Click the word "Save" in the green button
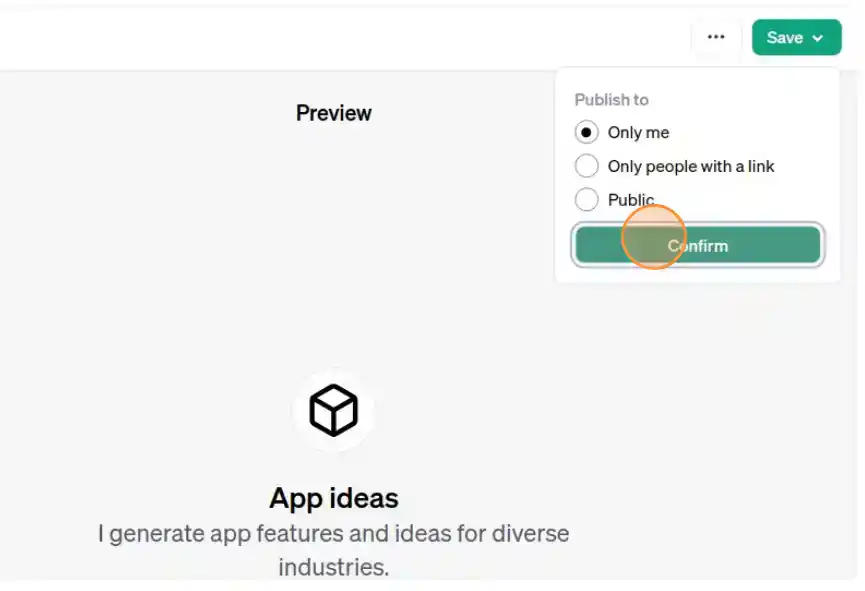 (x=784, y=38)
